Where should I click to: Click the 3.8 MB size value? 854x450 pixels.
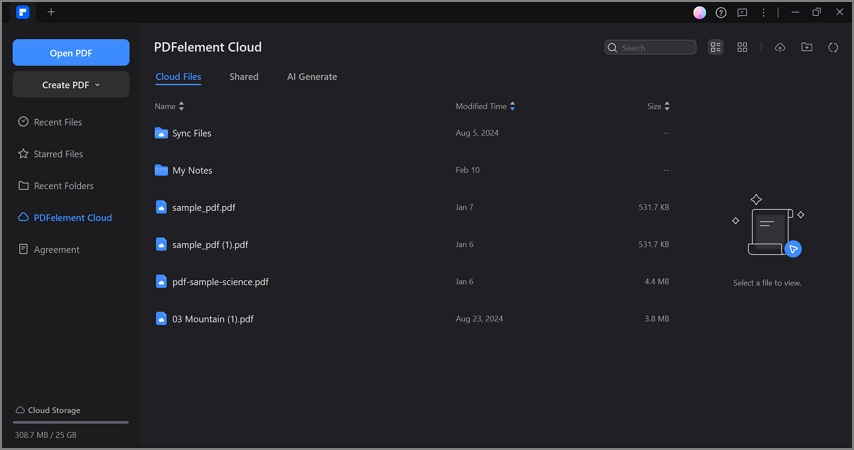point(657,319)
